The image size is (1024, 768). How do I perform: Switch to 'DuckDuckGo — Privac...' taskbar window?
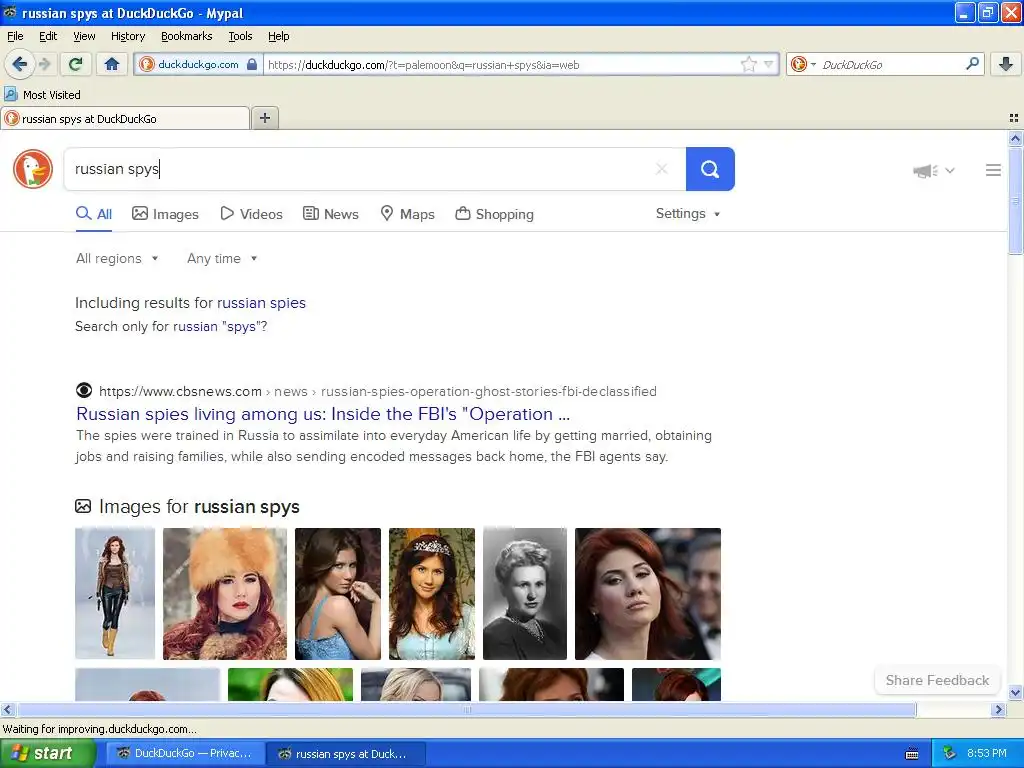coord(185,753)
